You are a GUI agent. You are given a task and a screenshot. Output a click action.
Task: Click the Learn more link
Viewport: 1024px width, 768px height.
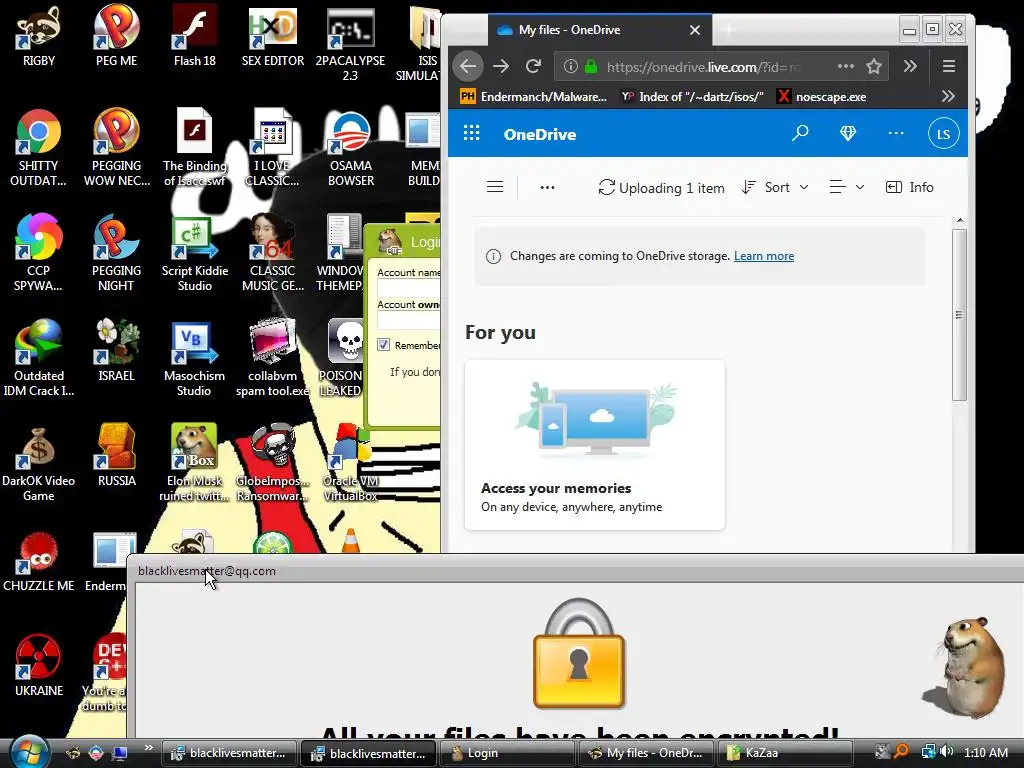764,256
